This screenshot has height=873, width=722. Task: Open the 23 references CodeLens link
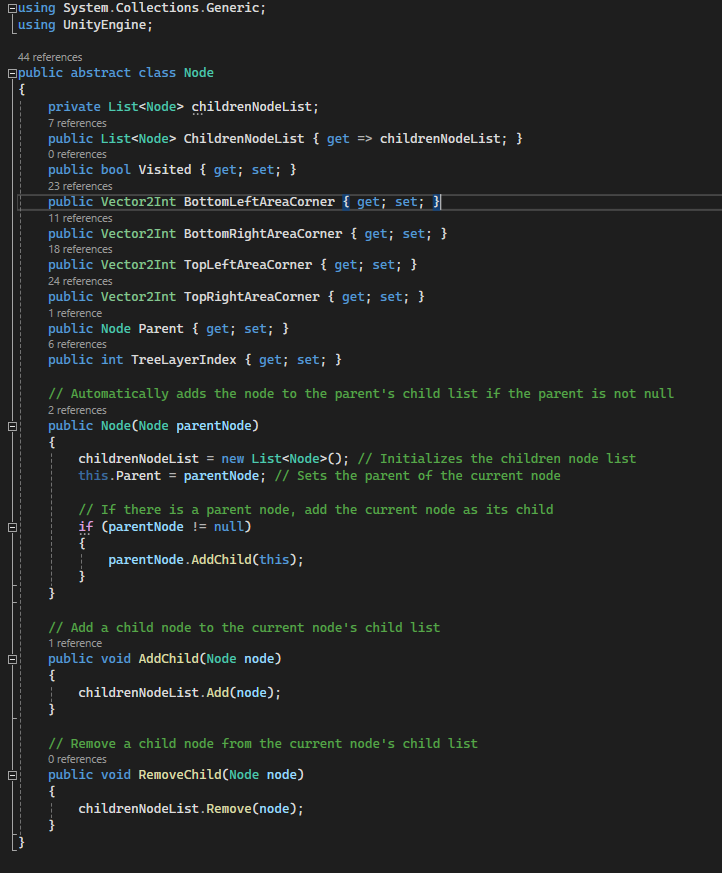[x=80, y=186]
